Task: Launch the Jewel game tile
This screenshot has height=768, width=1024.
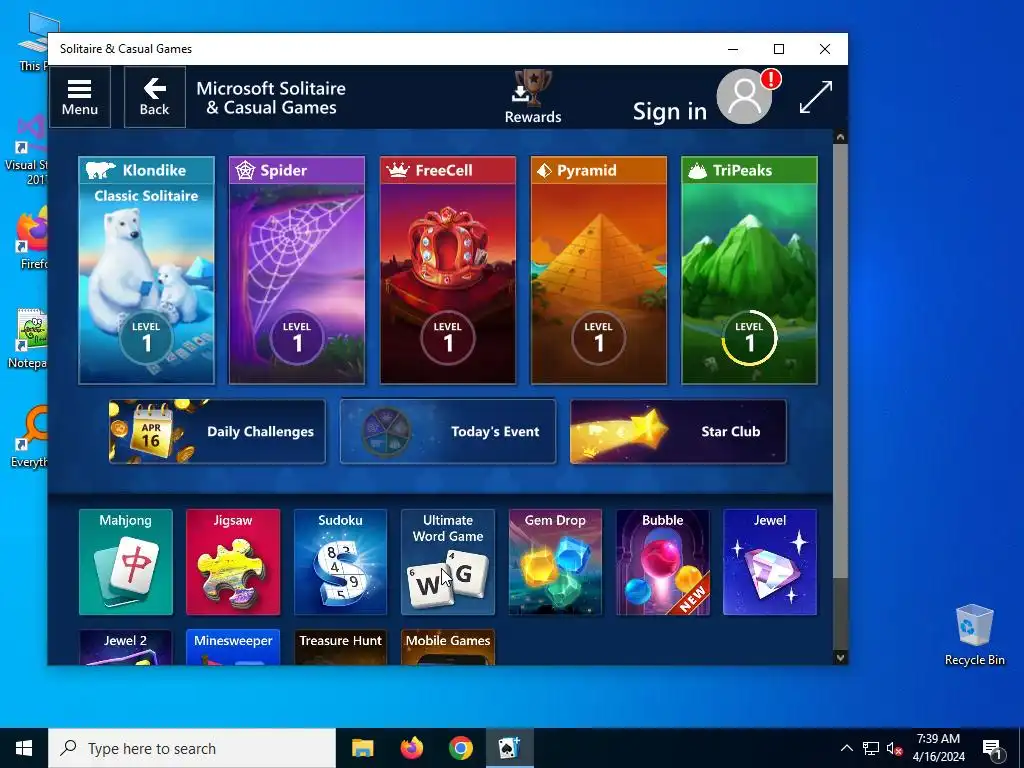Action: click(x=770, y=562)
